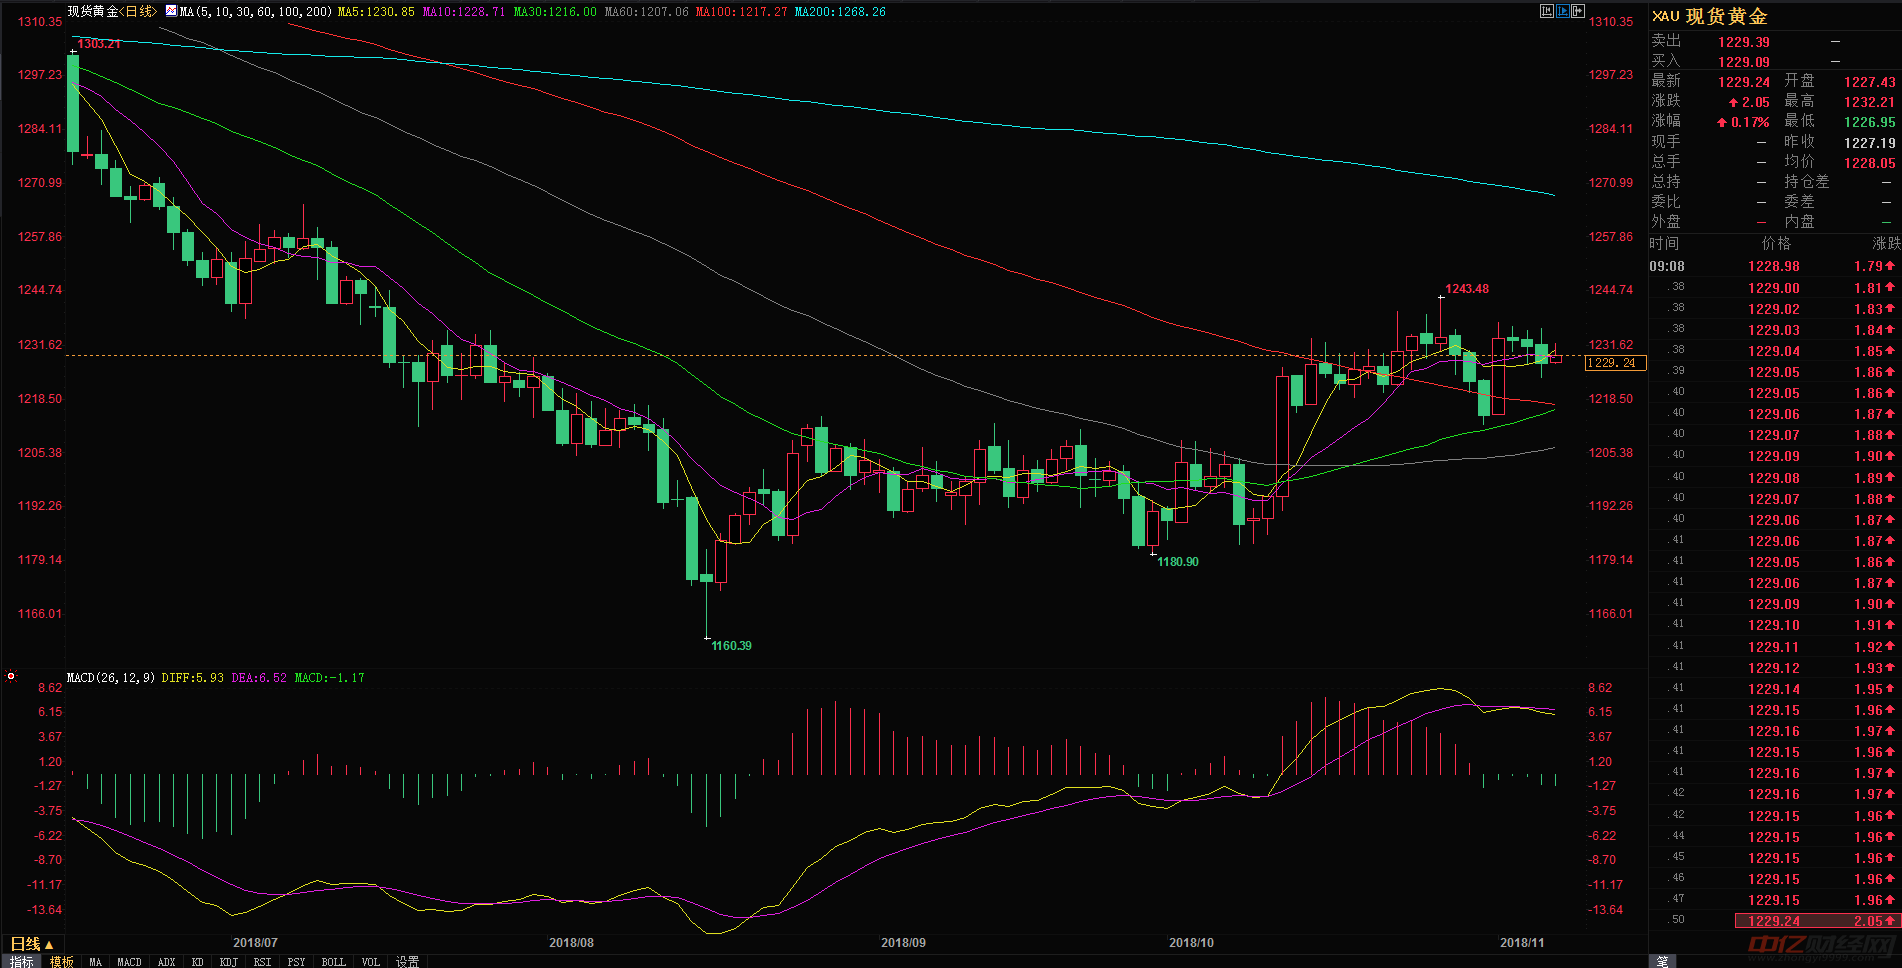
Task: Click the first chart-scale icon at top right
Action: pos(1547,11)
